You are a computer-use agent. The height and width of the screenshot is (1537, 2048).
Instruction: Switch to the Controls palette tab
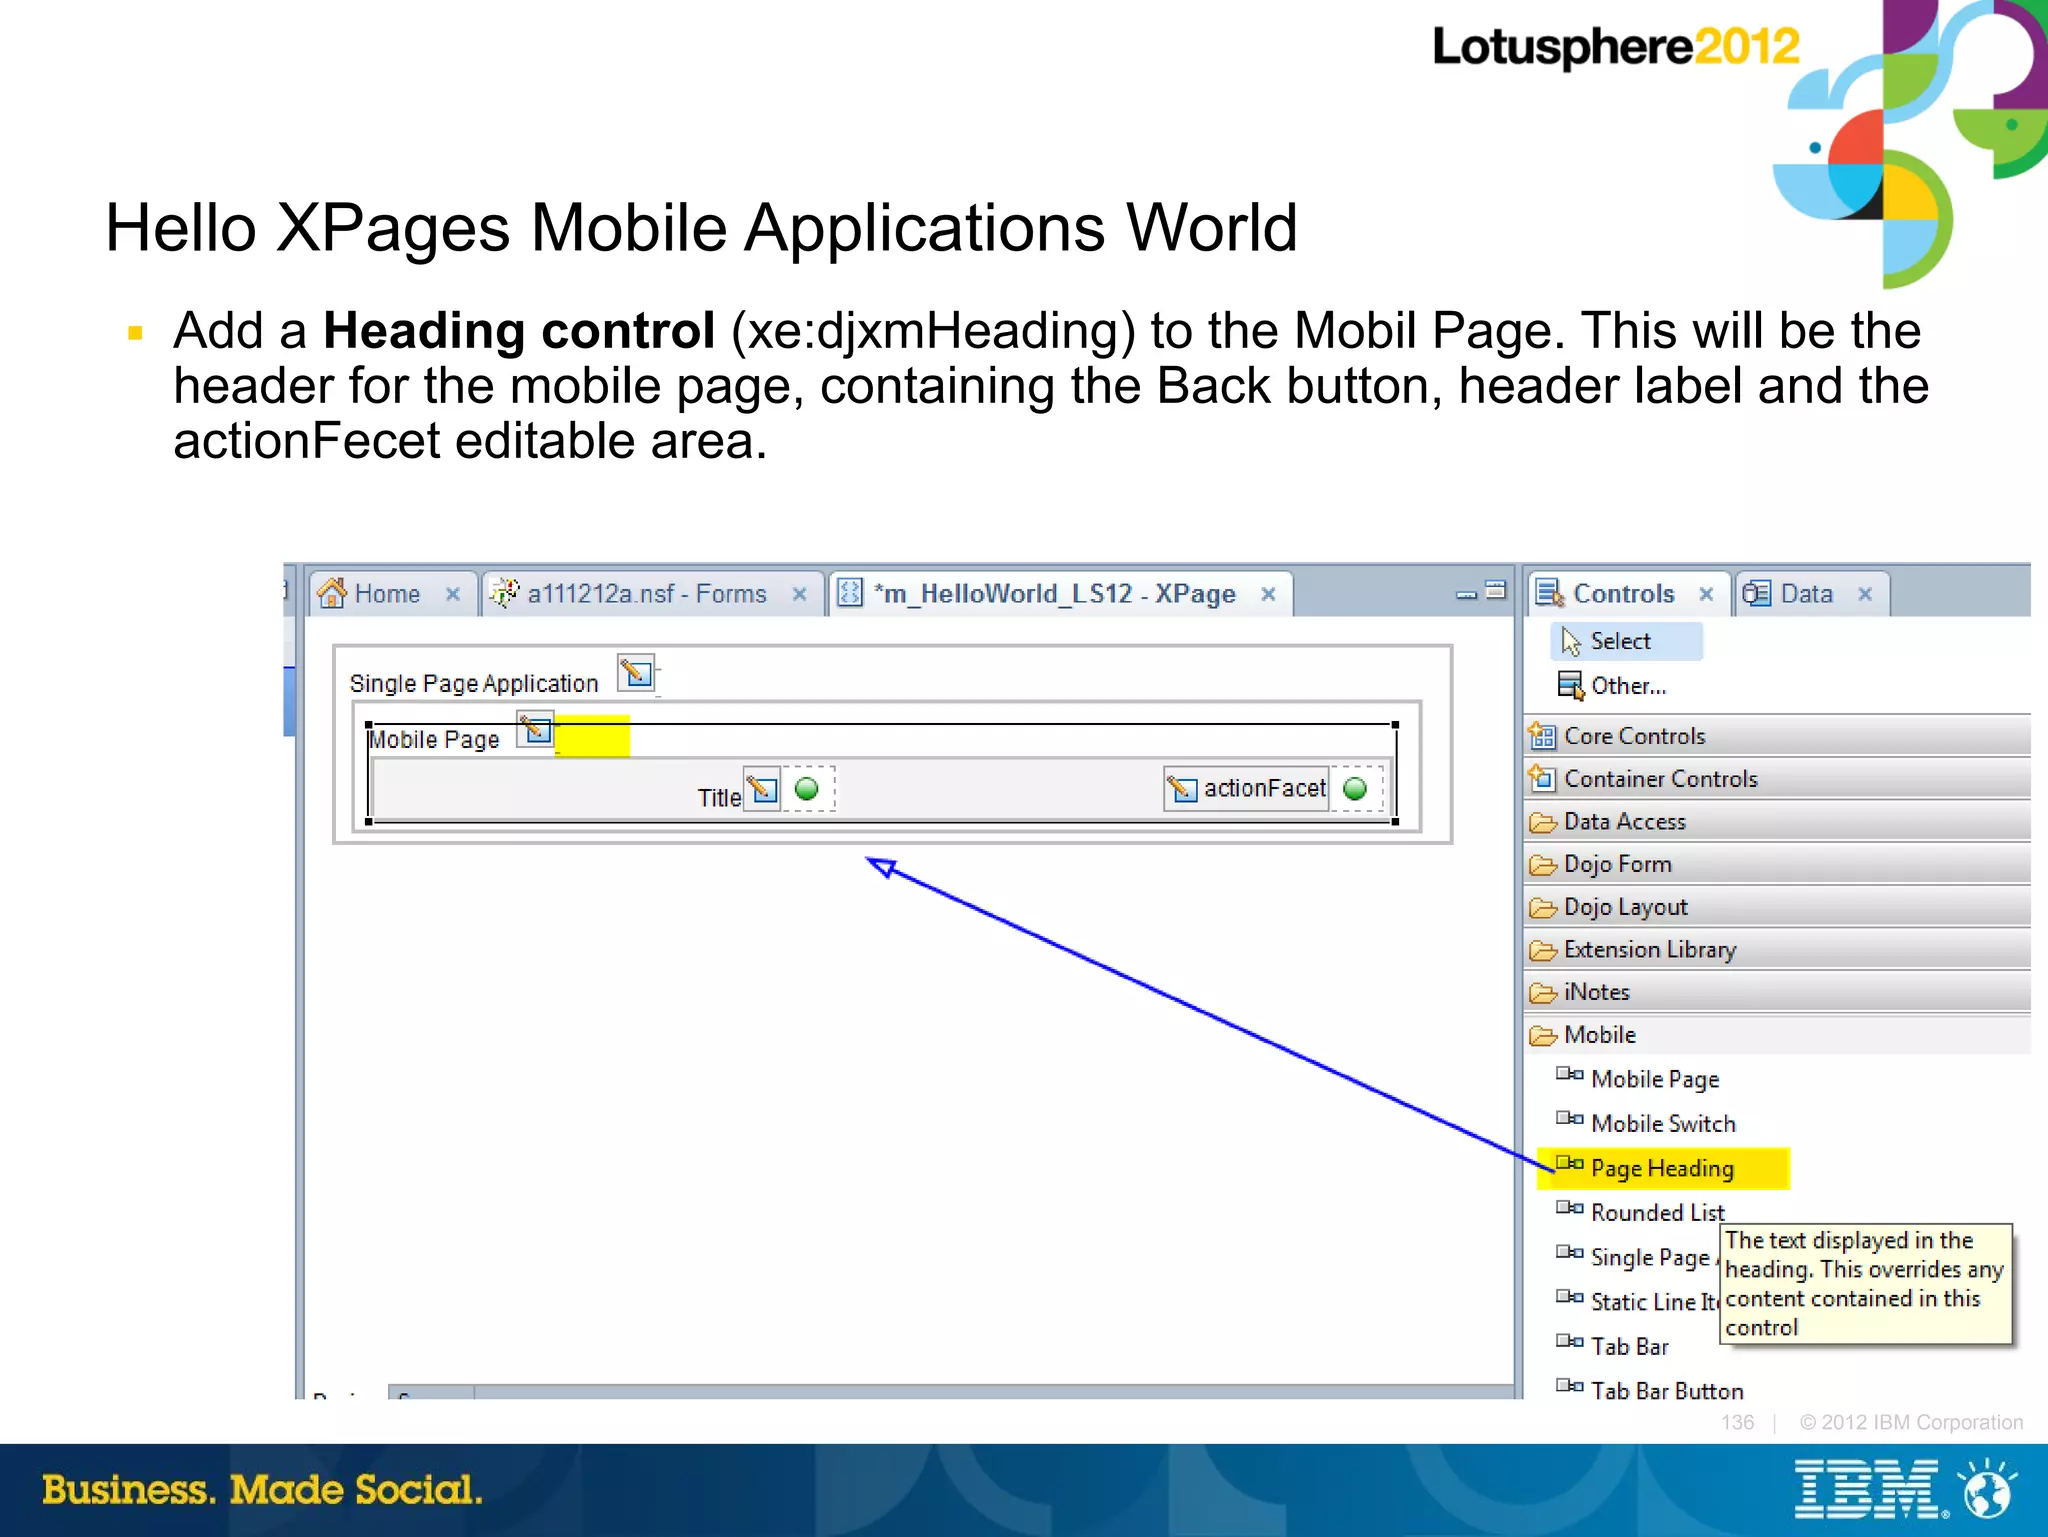[x=1628, y=594]
